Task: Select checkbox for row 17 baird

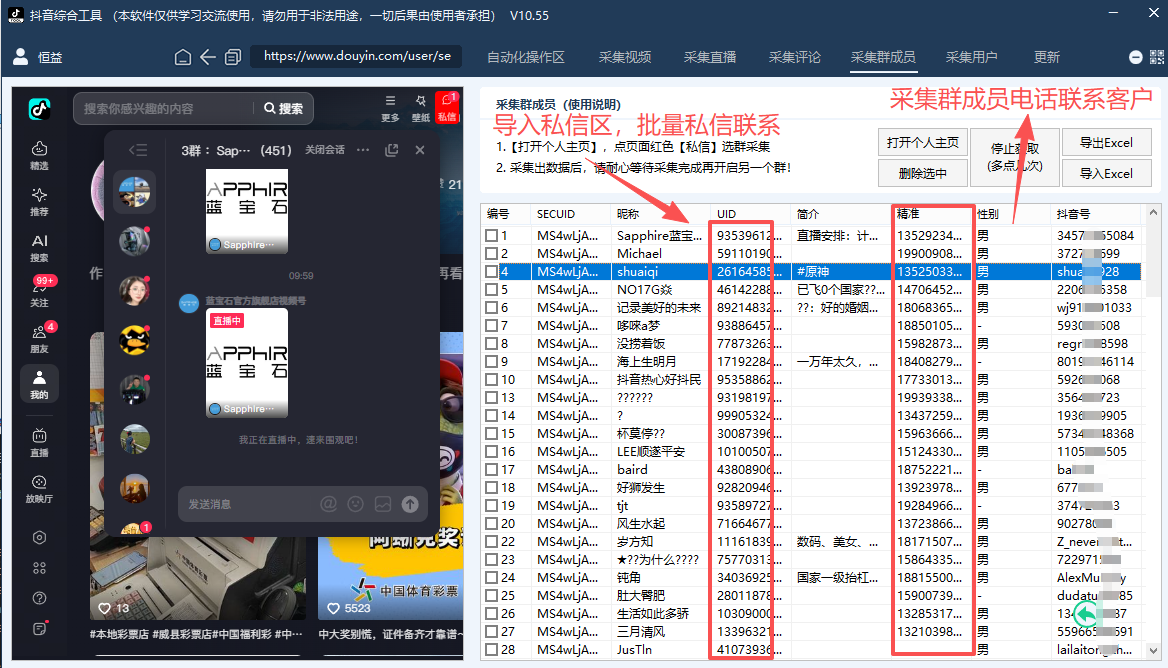Action: (491, 470)
